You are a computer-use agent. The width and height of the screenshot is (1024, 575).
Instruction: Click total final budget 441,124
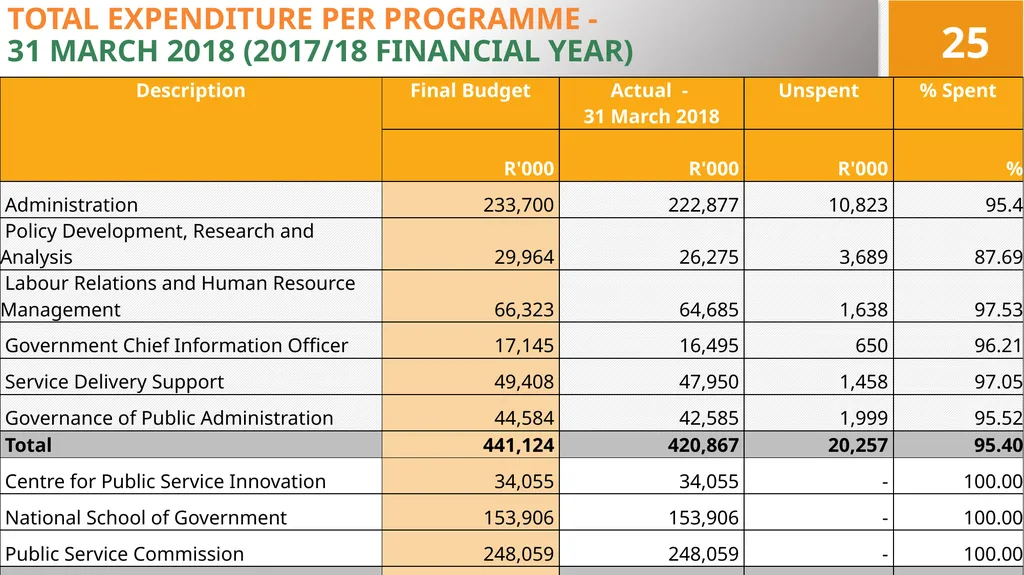coord(519,446)
